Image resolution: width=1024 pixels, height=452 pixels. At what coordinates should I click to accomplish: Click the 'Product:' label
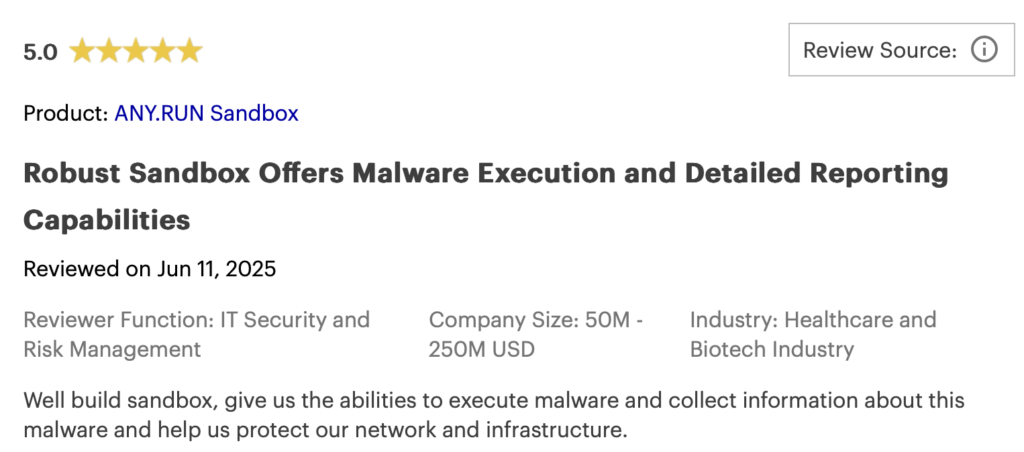click(x=65, y=113)
